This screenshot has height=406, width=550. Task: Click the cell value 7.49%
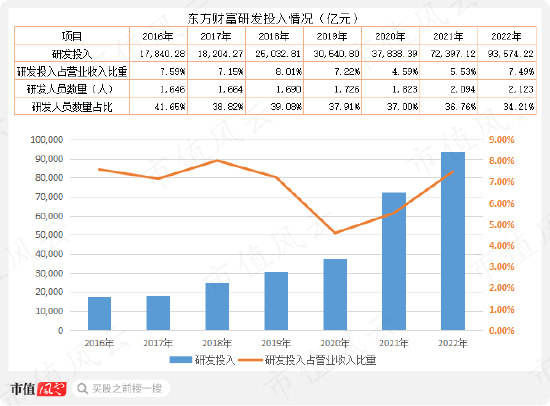pos(522,72)
